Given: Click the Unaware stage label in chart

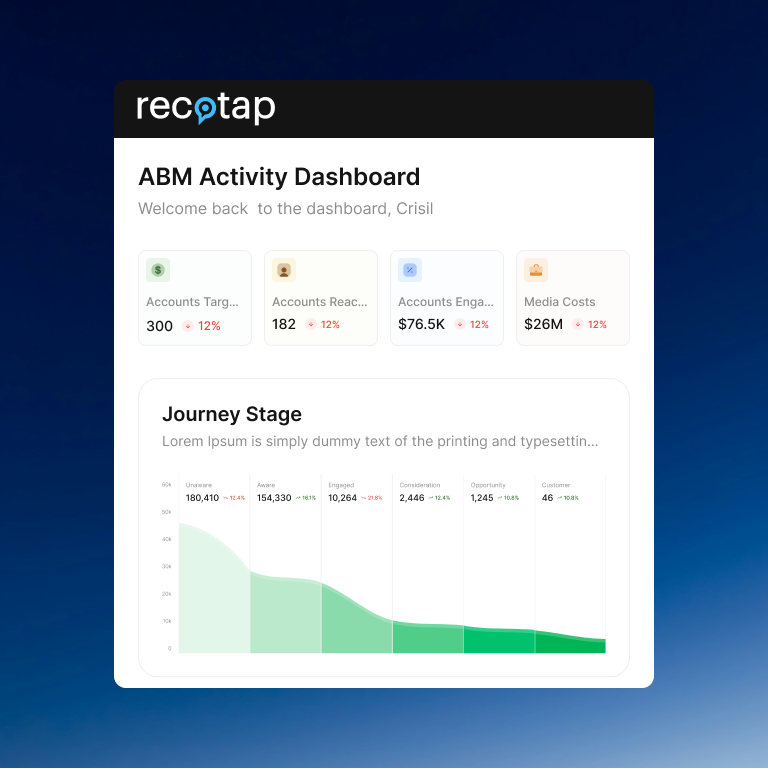Looking at the screenshot, I should 199,485.
